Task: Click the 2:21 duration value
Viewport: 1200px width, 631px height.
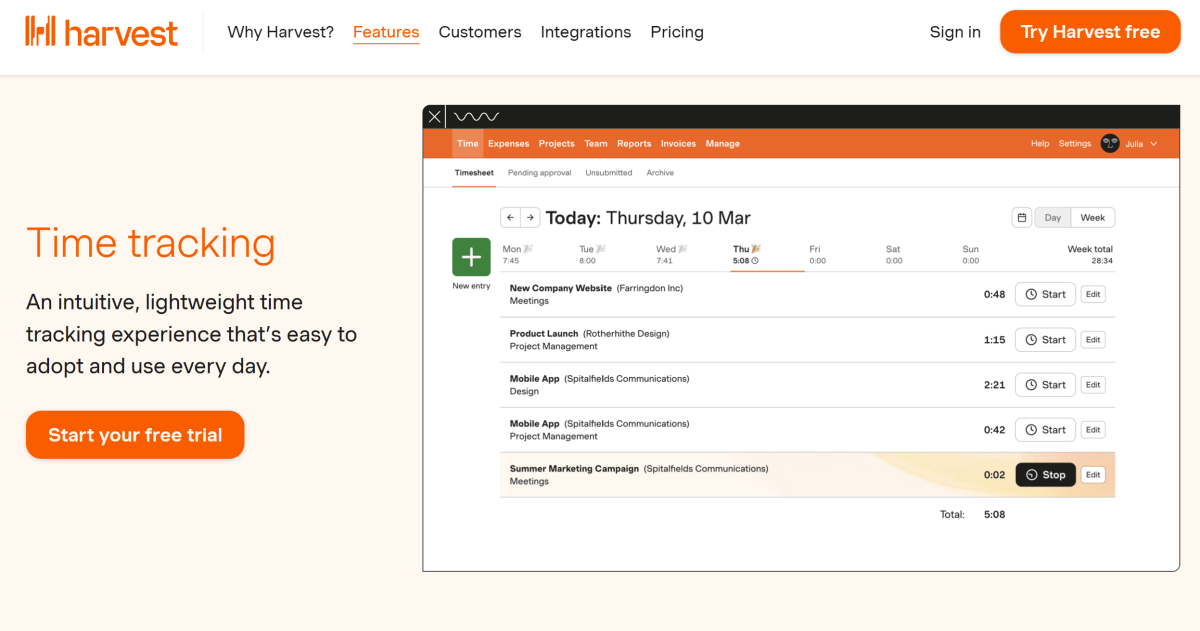Action: (x=994, y=385)
